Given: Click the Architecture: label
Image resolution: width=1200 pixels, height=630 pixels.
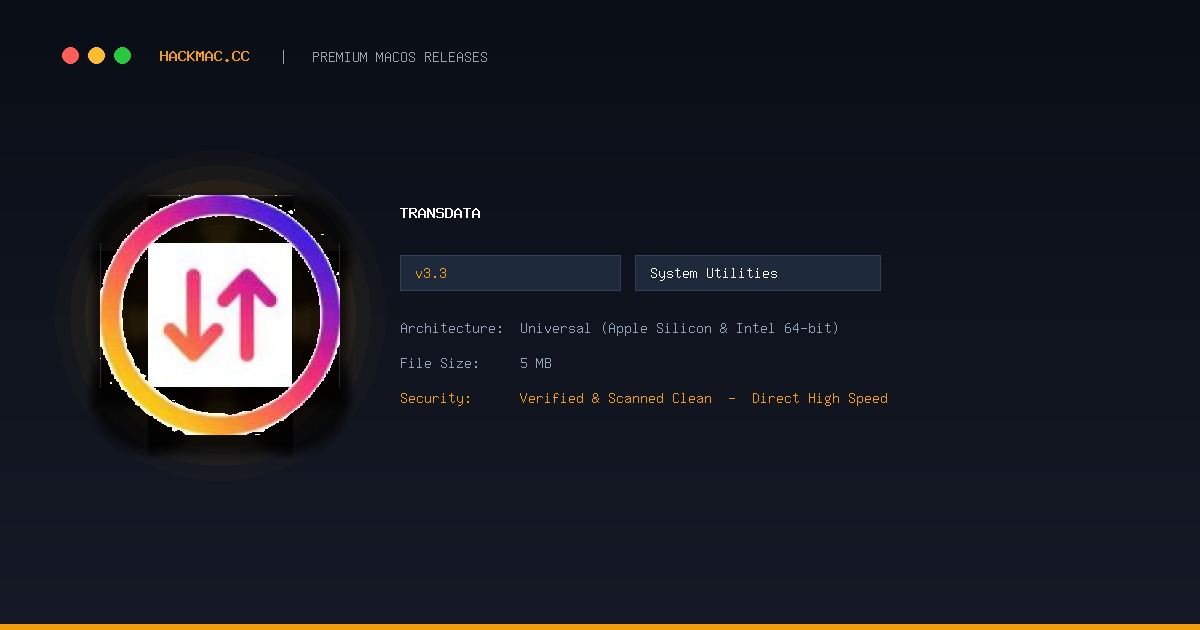Looking at the screenshot, I should 452,328.
